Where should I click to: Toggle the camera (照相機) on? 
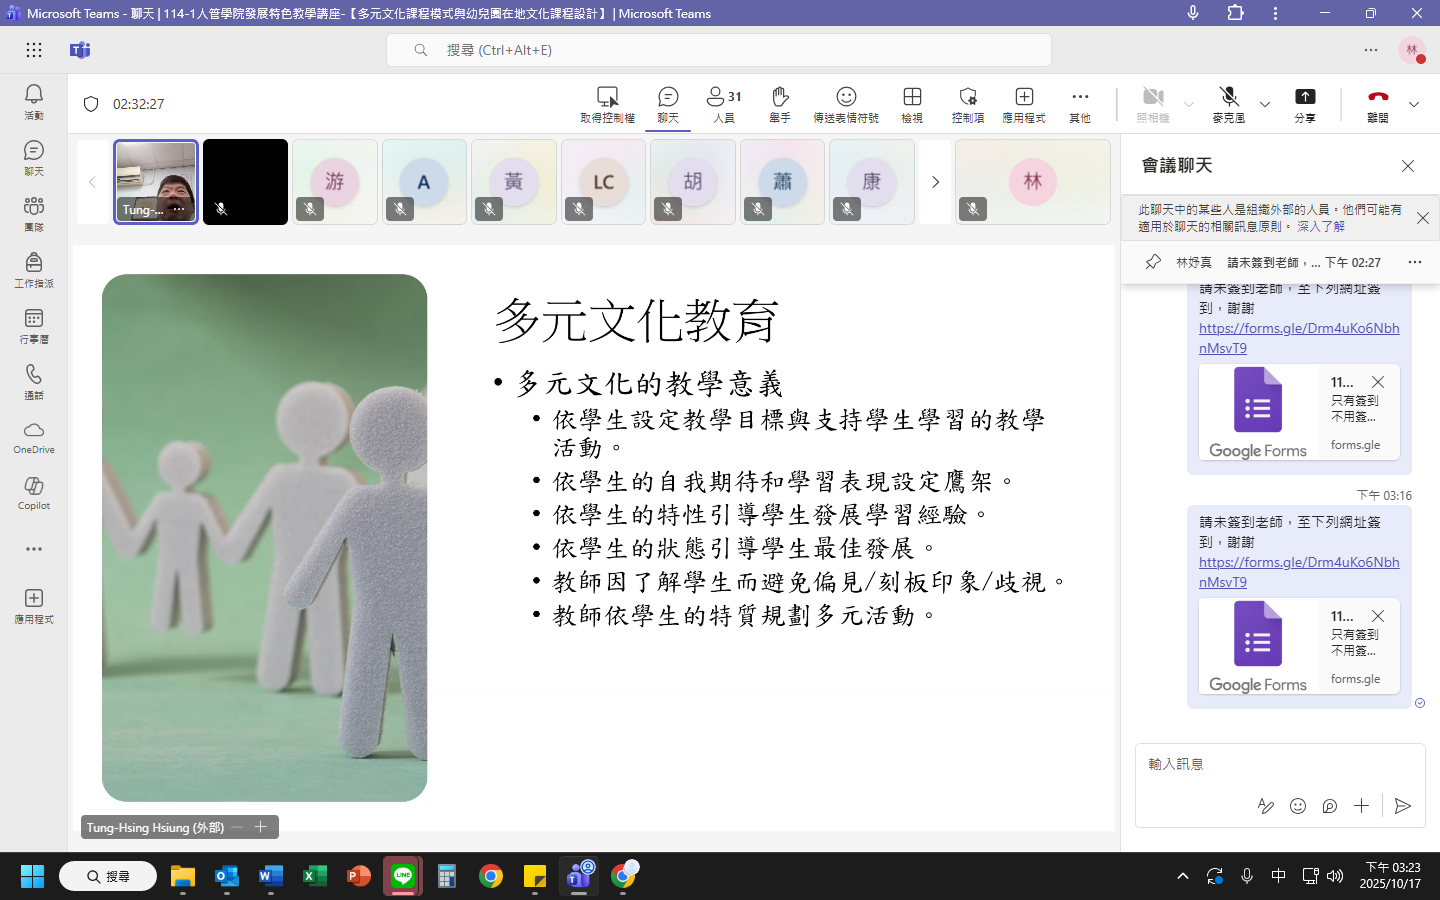coord(1152,98)
